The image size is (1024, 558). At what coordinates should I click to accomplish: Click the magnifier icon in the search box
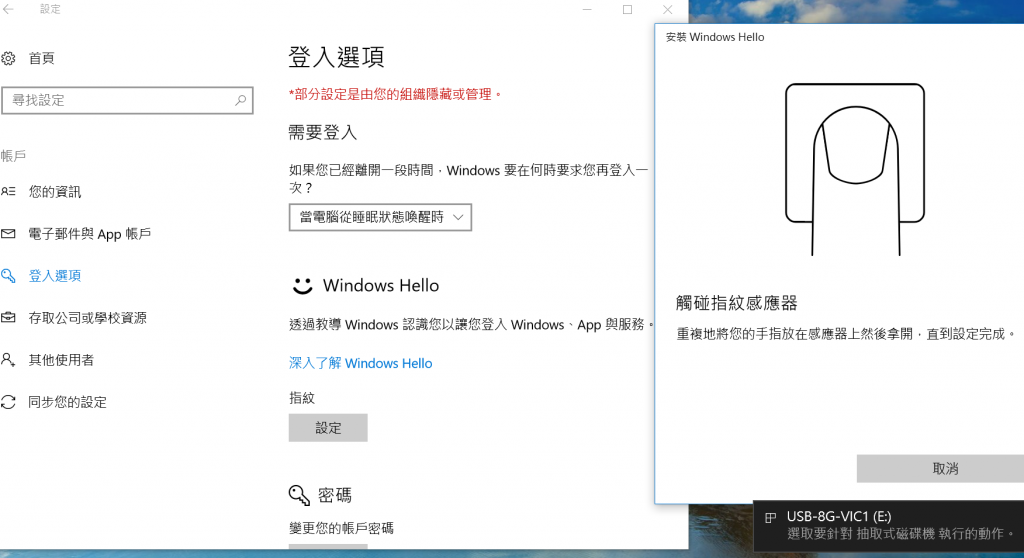point(240,101)
